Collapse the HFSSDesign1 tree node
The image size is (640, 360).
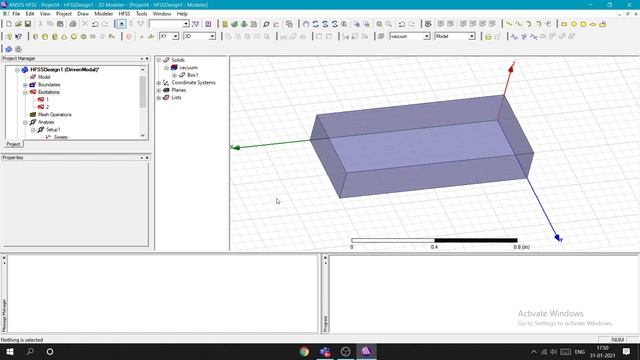click(x=18, y=70)
